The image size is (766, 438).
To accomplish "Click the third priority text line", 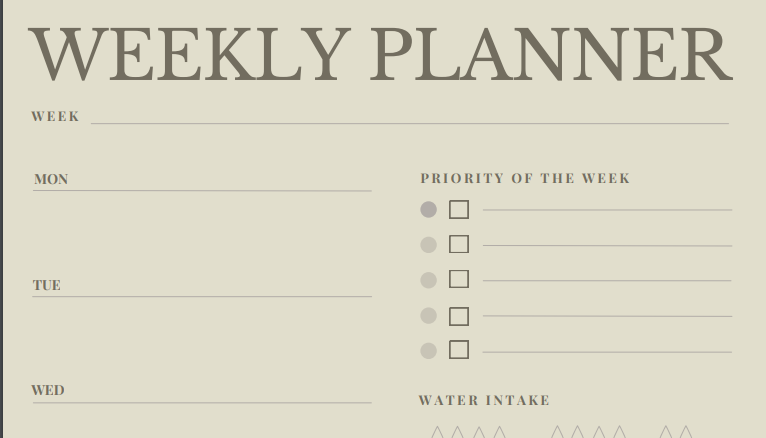I will [x=607, y=280].
